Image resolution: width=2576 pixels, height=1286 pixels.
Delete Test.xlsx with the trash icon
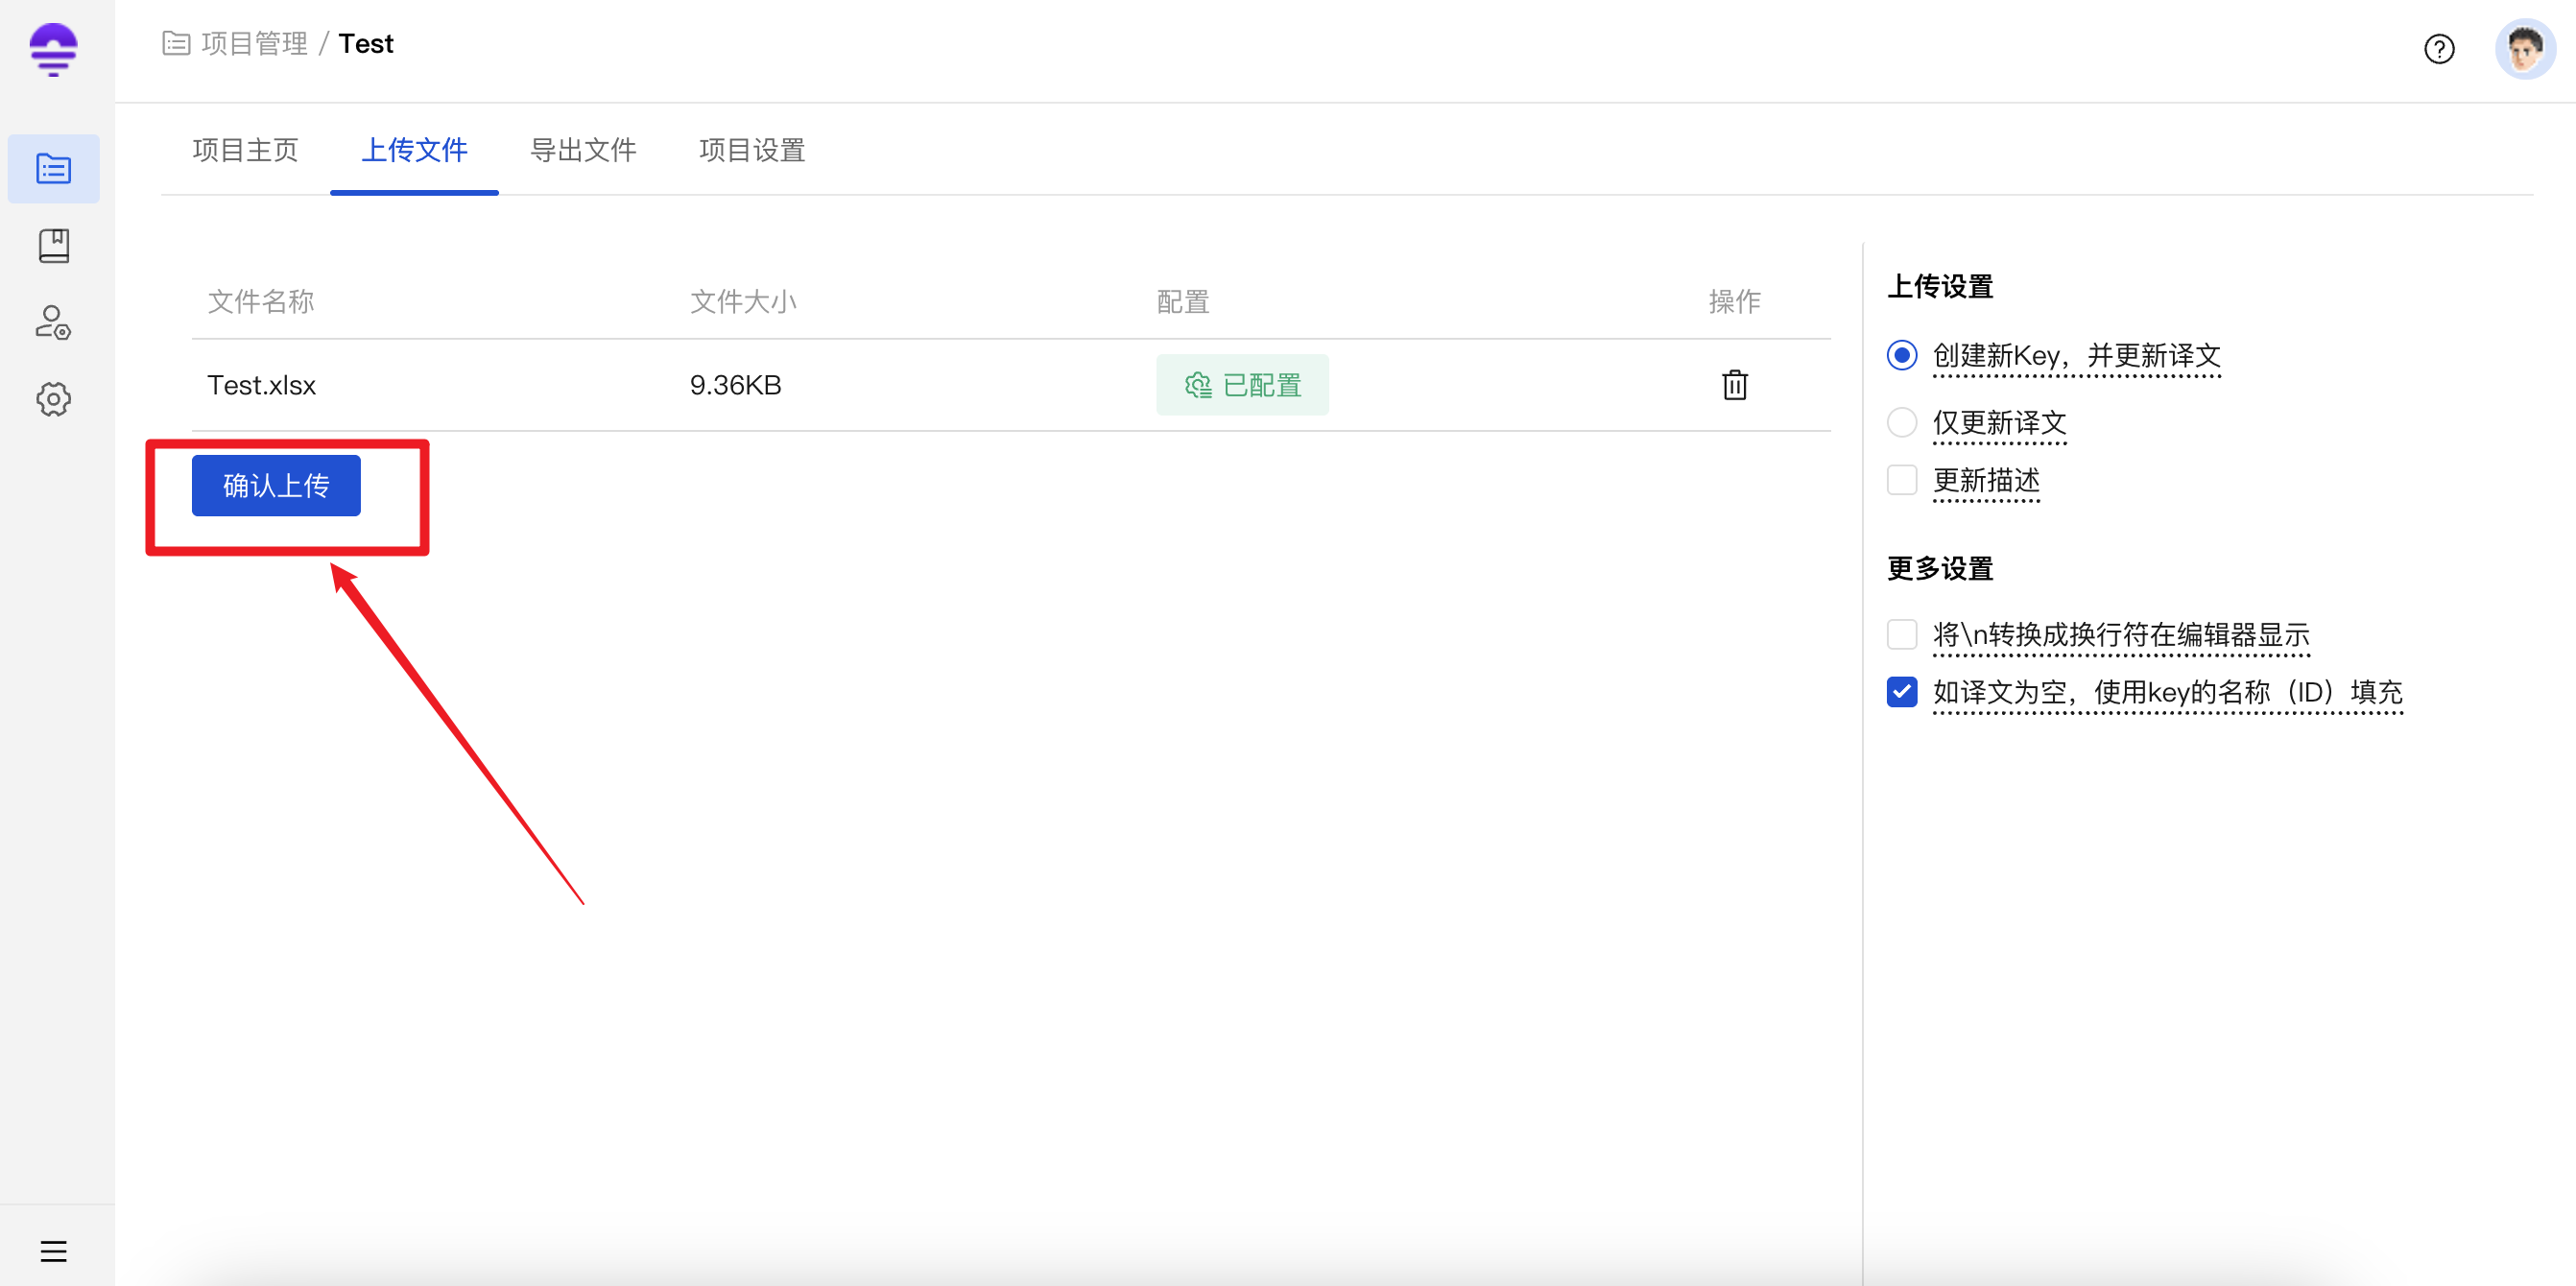(1734, 385)
